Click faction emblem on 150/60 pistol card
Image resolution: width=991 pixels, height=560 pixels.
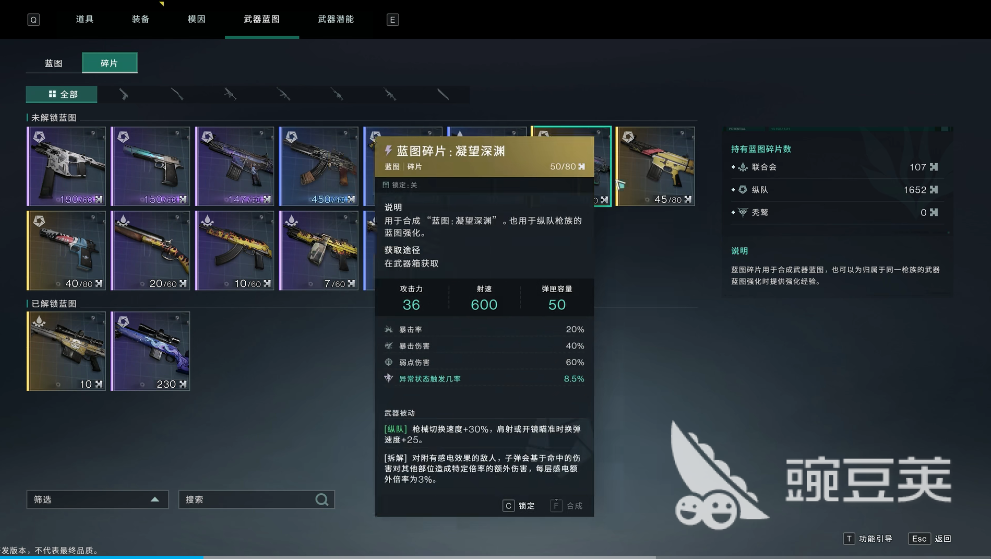coord(123,137)
